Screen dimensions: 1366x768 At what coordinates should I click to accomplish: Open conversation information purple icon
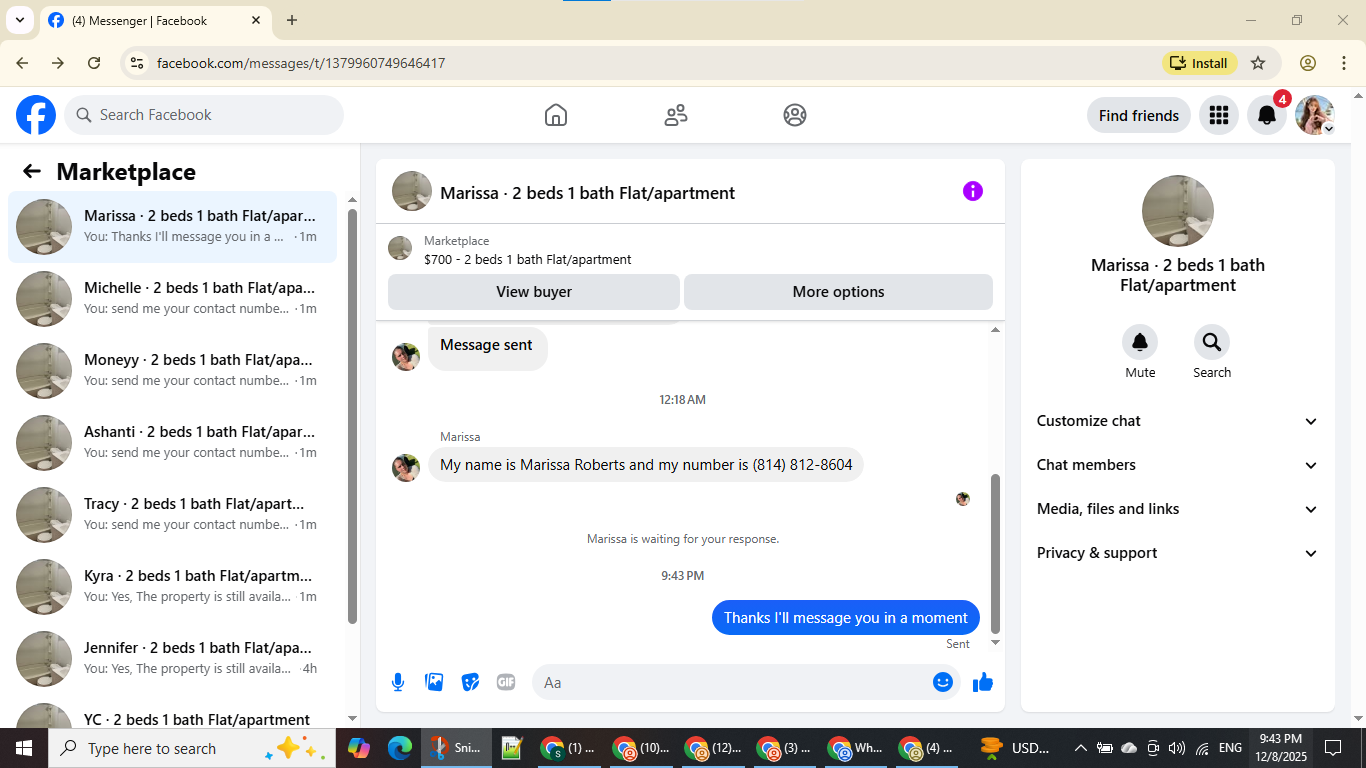973,191
